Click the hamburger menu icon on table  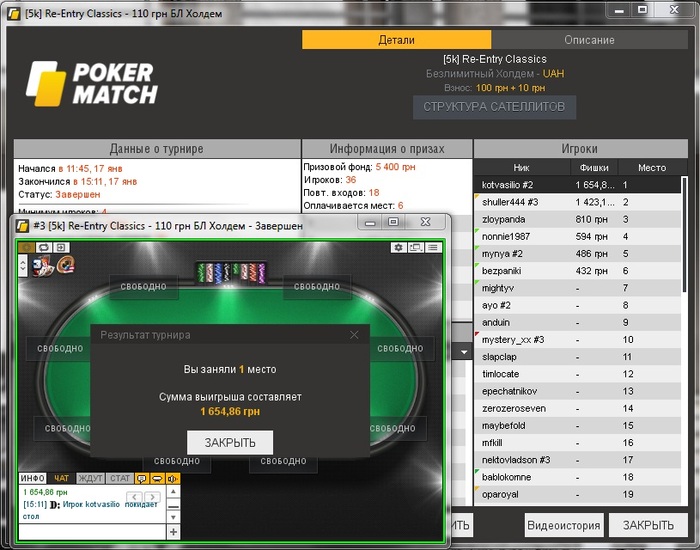[x=433, y=247]
